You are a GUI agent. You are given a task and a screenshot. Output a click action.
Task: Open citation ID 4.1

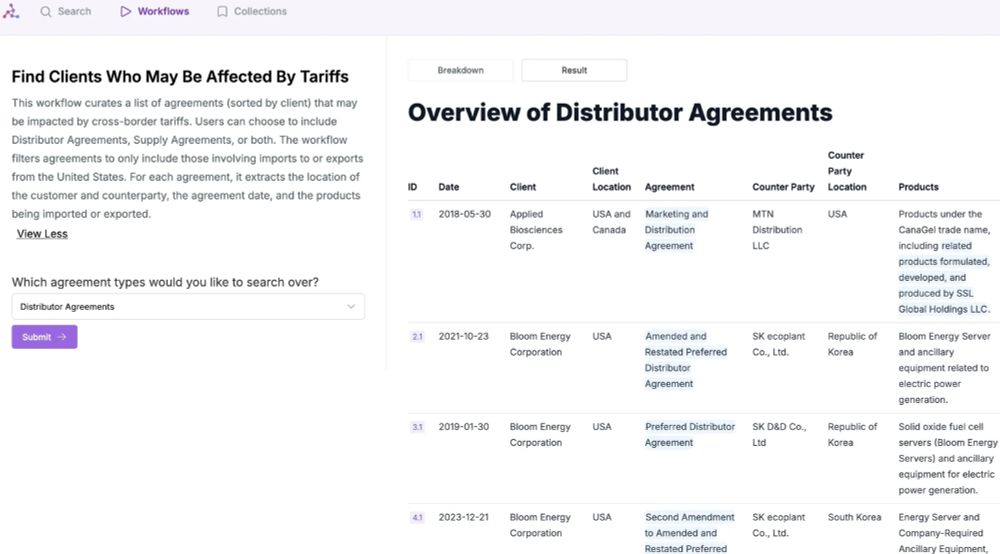417,518
